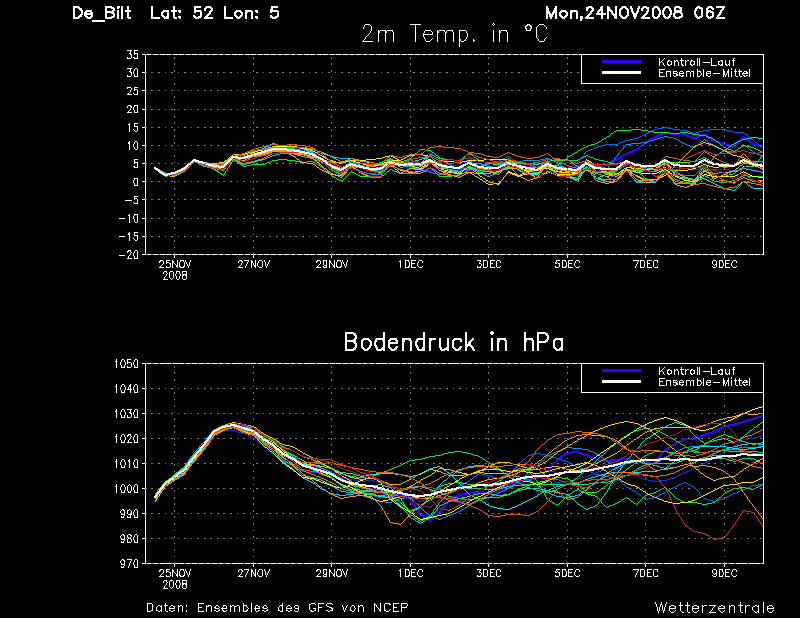Click 'Daten: Ensembles des GFS von NCEP' source note
Screen dimensions: 800x618
pos(277,608)
